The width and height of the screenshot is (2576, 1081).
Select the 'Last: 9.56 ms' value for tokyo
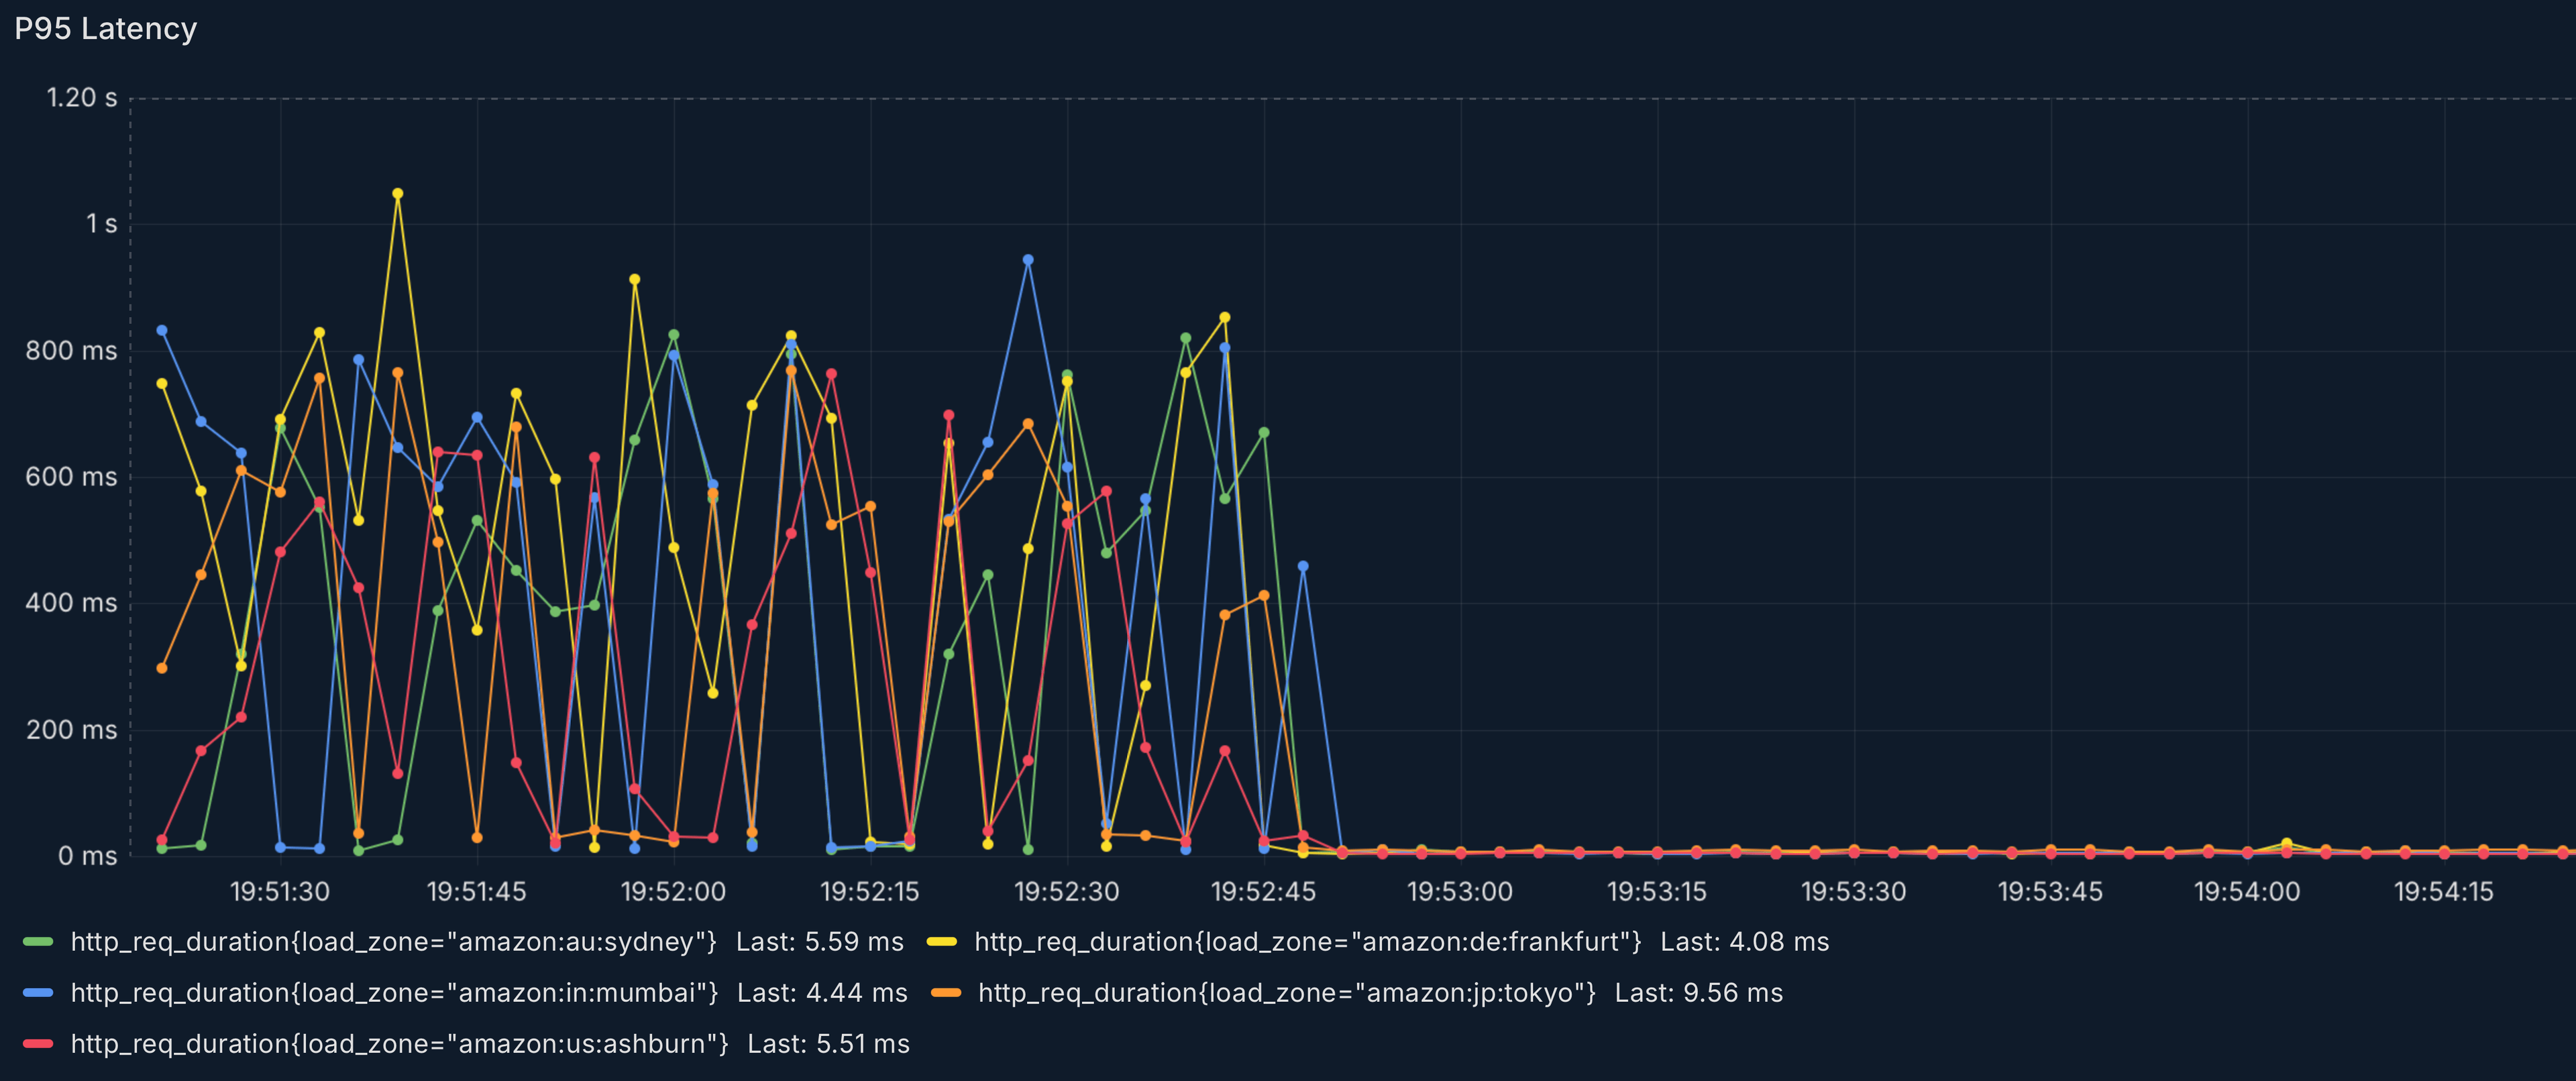tap(1699, 993)
